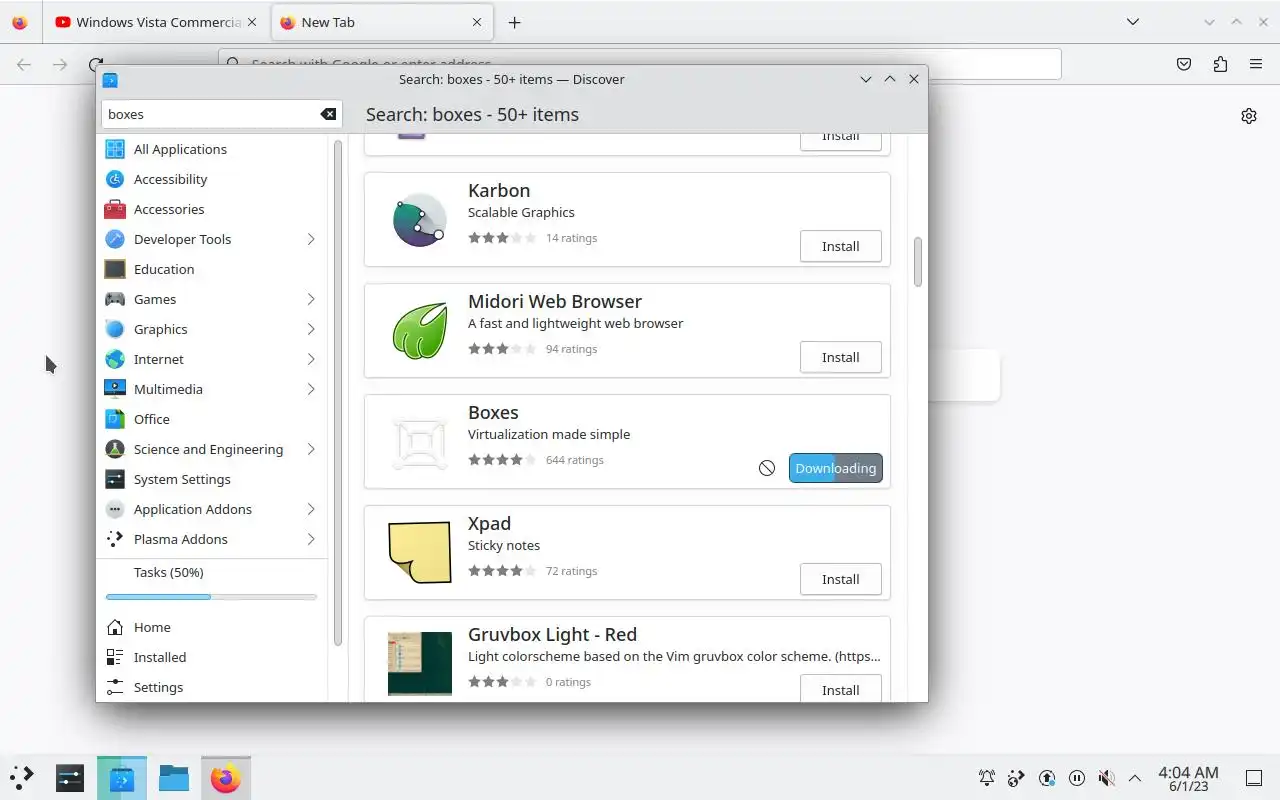Click the Tasks (50%) label
Viewport: 1280px width, 800px height.
[x=169, y=572]
